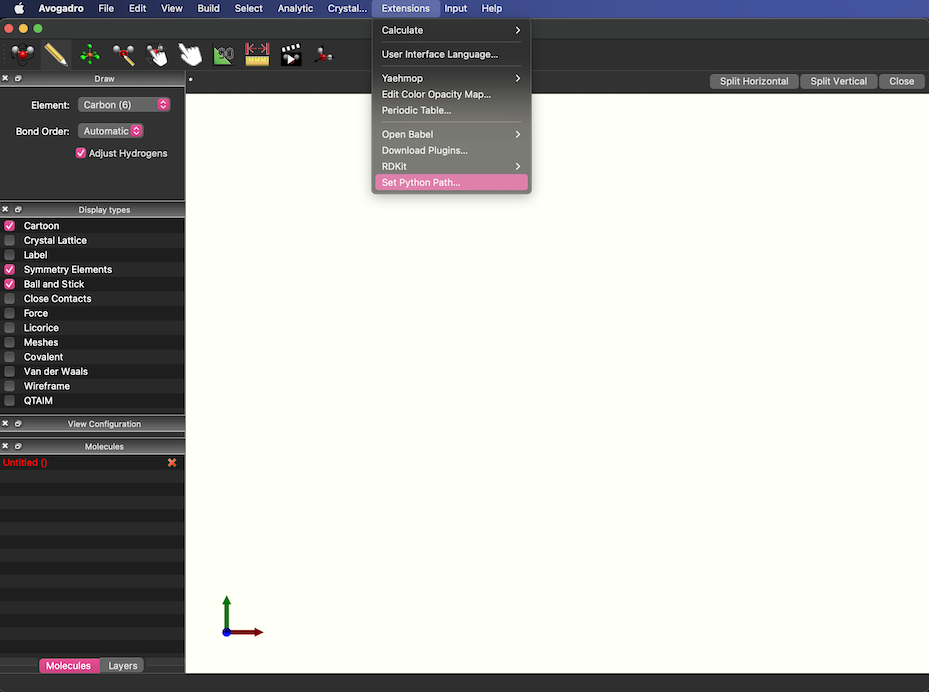
Task: Click the Align molecule tool icon
Action: (323, 54)
